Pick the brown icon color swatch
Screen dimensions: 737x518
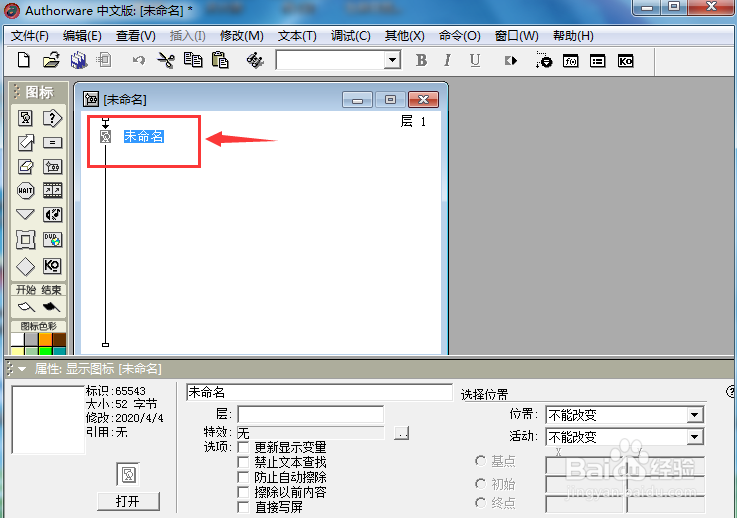pos(60,339)
